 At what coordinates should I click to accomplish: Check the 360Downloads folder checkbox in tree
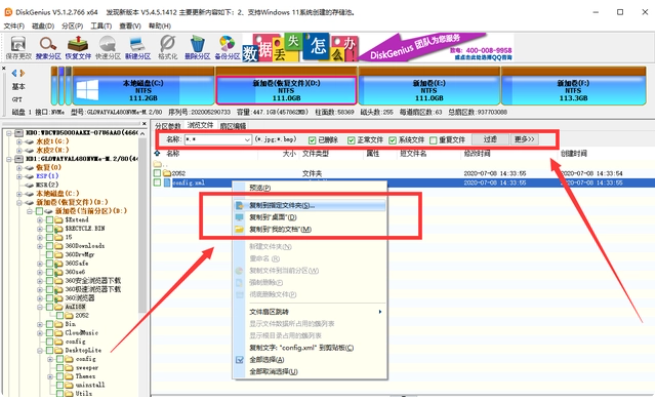(49, 246)
